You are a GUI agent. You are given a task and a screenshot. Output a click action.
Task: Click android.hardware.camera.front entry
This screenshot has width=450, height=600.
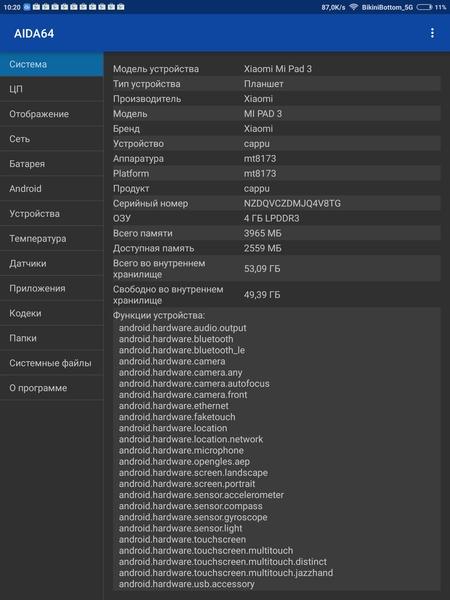(x=183, y=395)
